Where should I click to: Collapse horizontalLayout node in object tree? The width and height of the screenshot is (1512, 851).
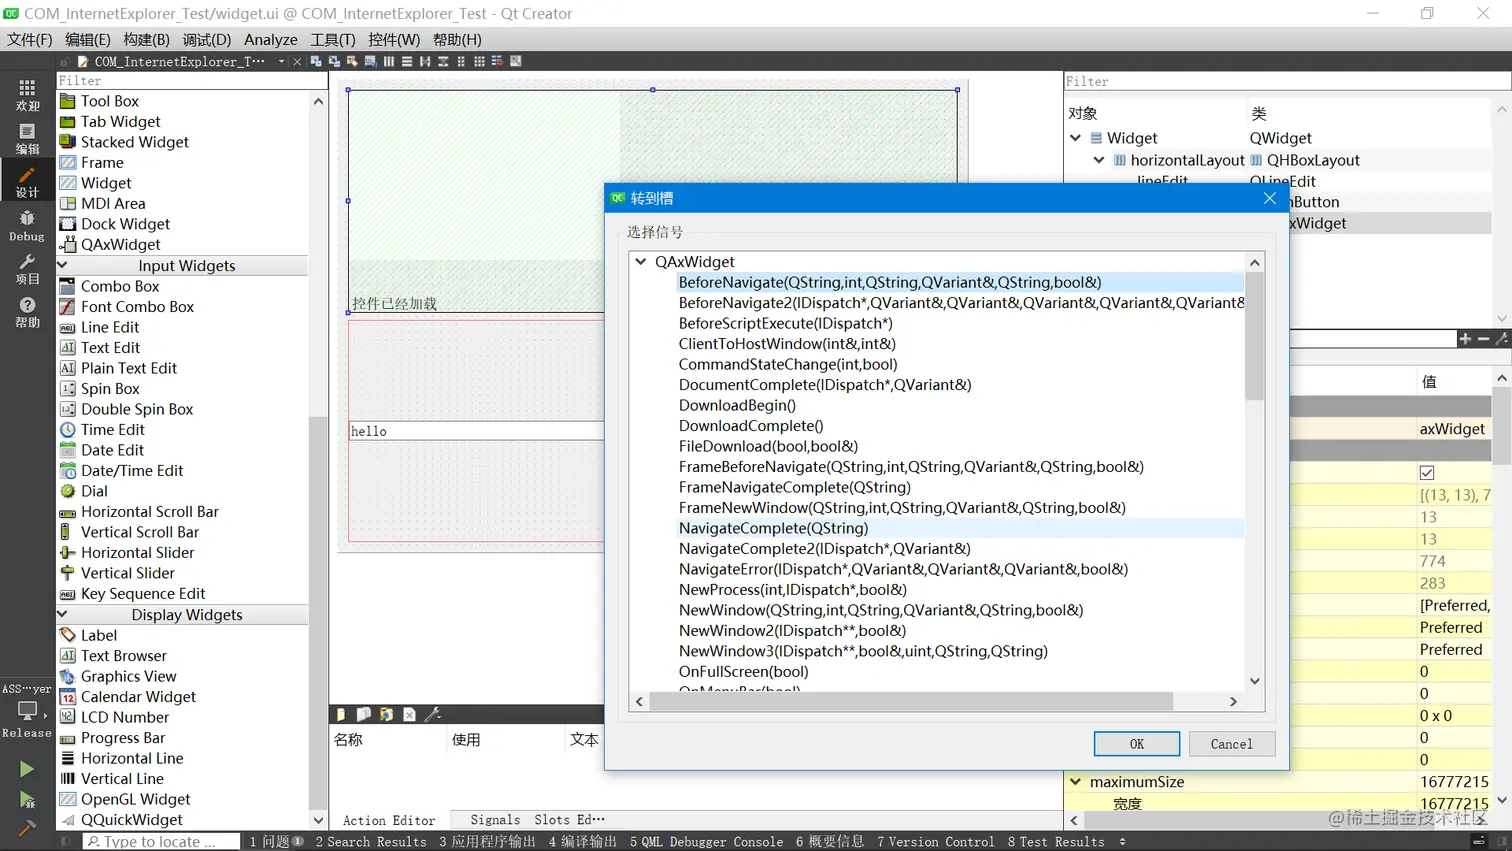[1099, 160]
